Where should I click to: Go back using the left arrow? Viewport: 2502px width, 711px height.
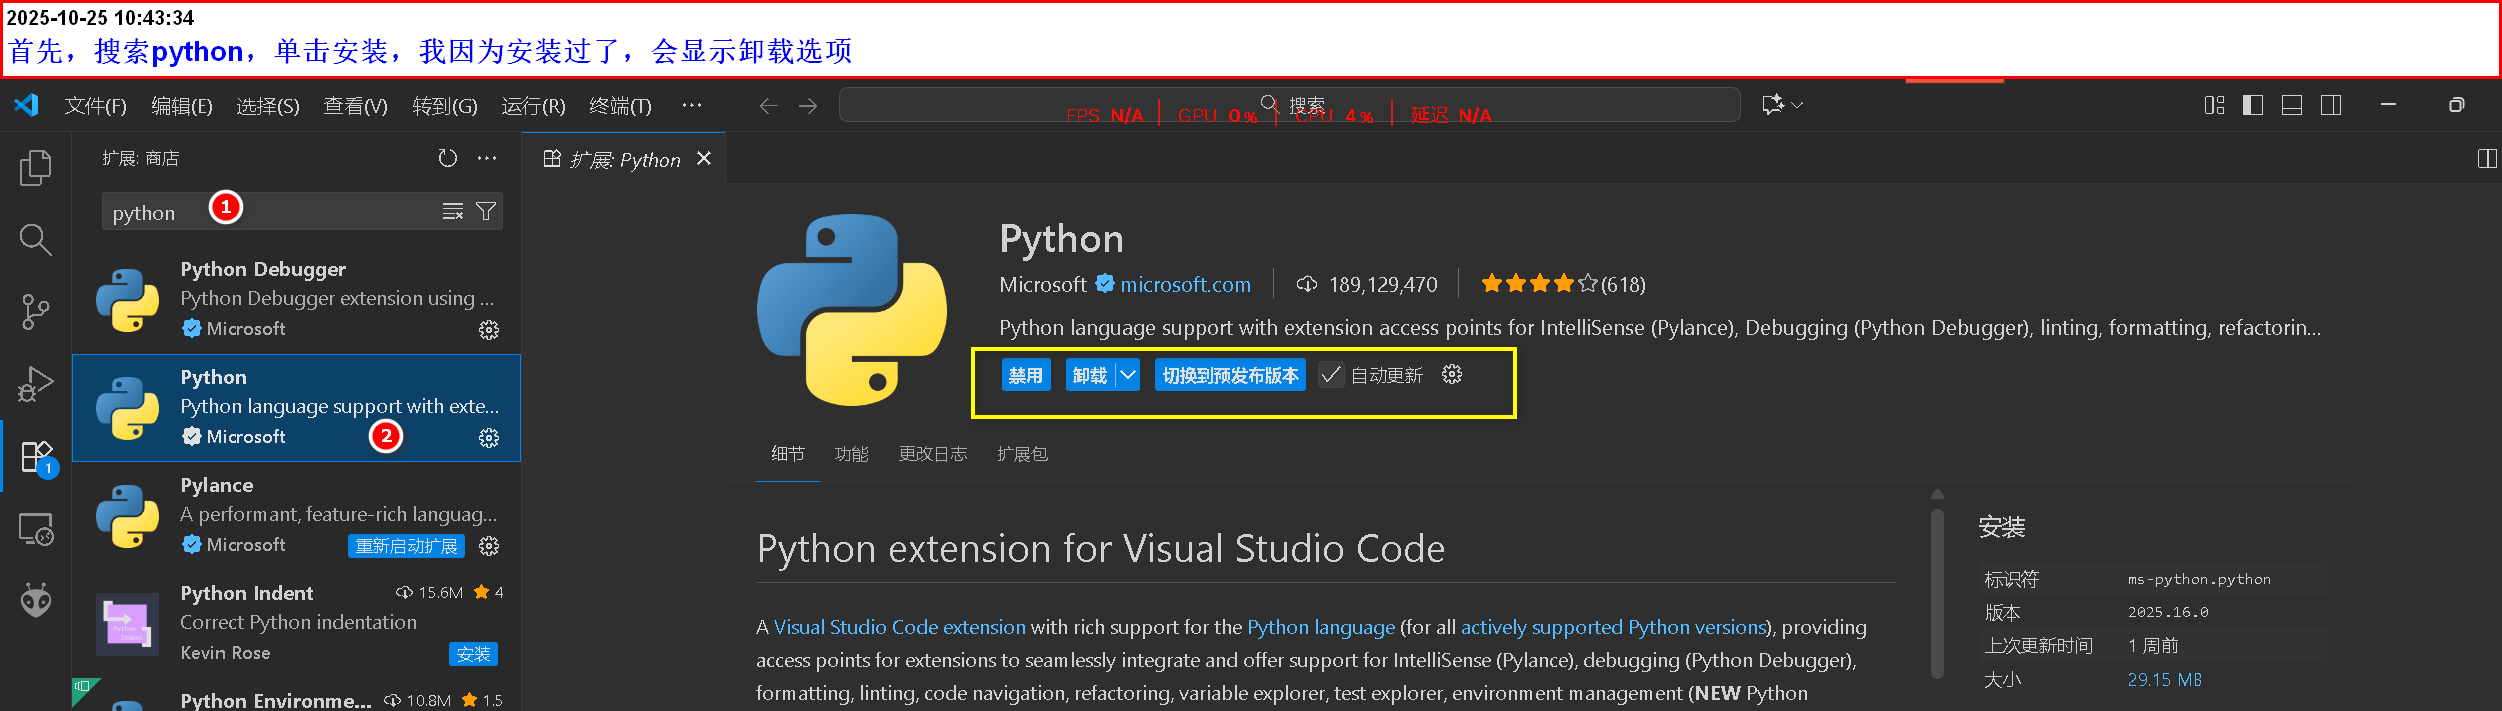pos(768,106)
